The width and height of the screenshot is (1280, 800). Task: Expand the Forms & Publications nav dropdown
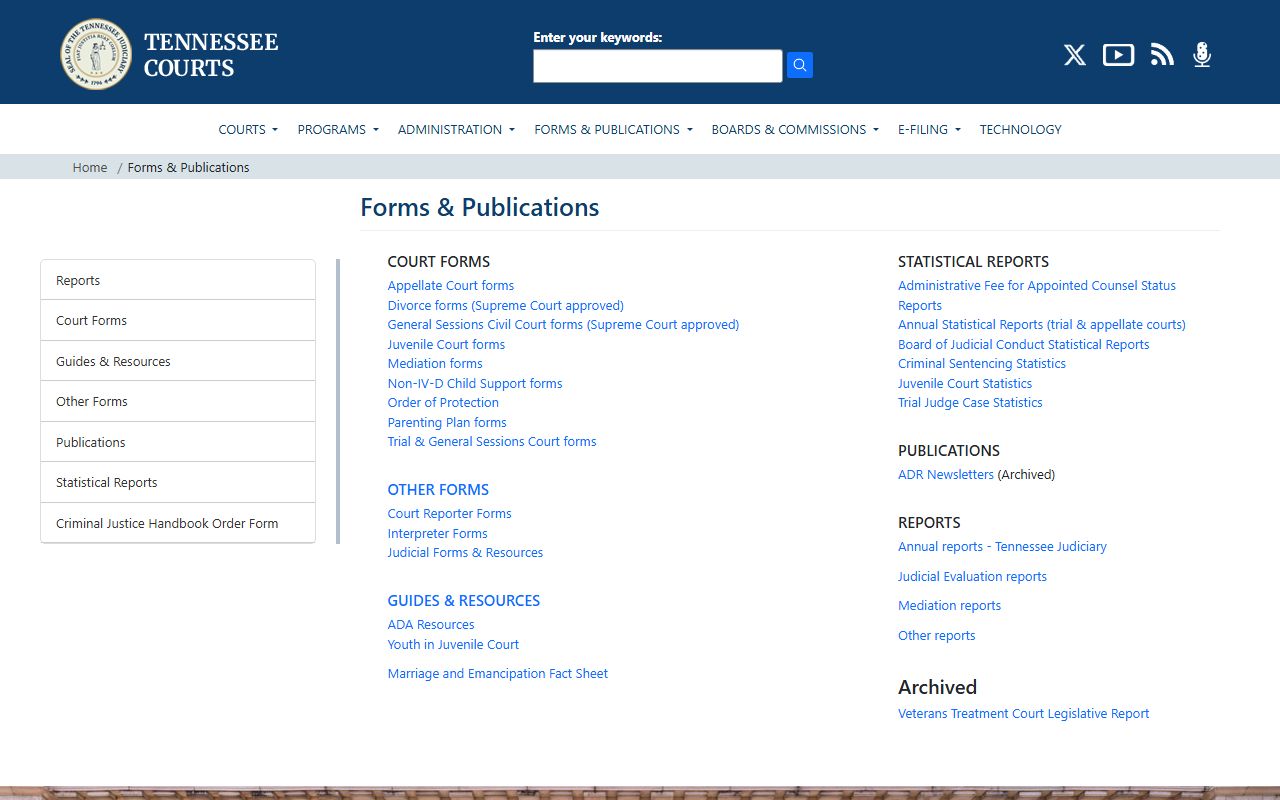click(613, 129)
